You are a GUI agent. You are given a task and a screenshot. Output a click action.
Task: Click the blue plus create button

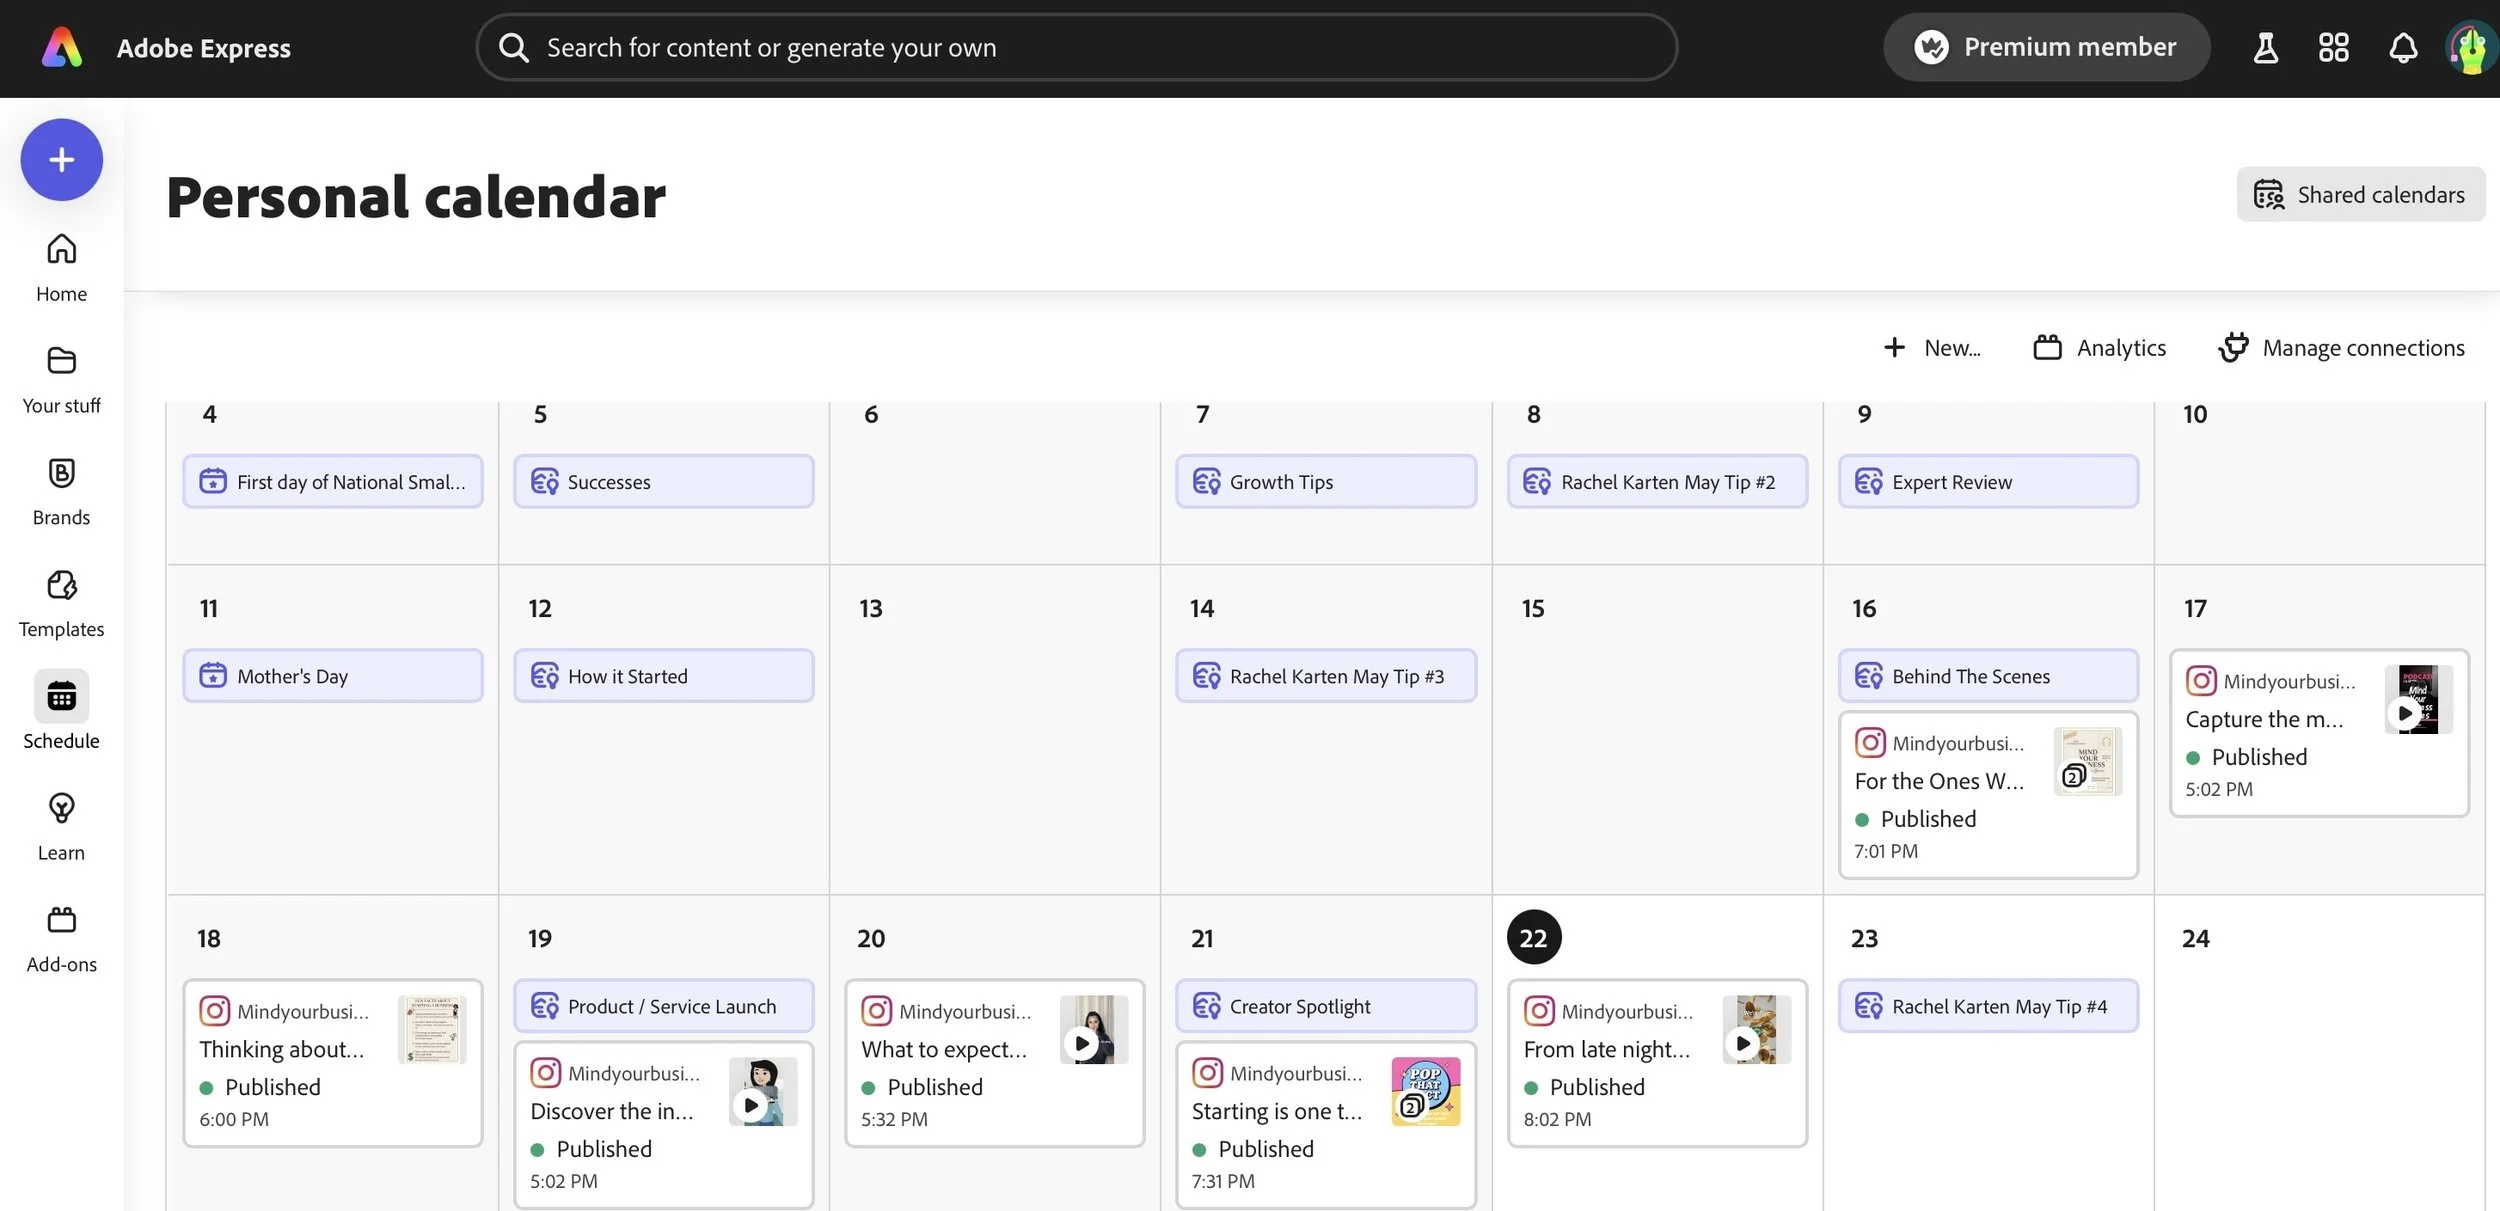(x=61, y=160)
